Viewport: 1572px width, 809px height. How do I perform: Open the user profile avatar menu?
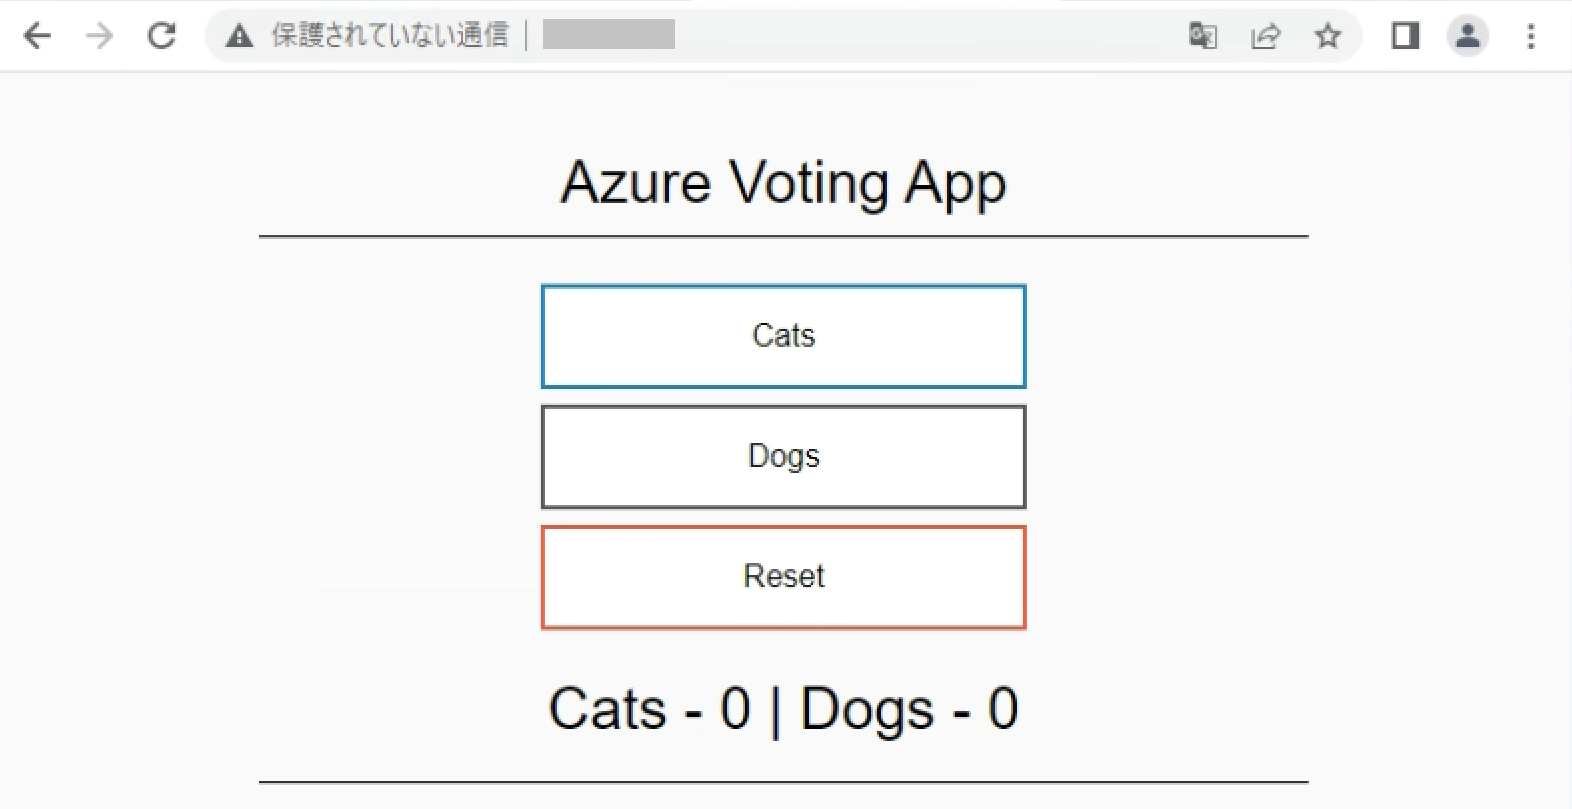pyautogui.click(x=1467, y=36)
